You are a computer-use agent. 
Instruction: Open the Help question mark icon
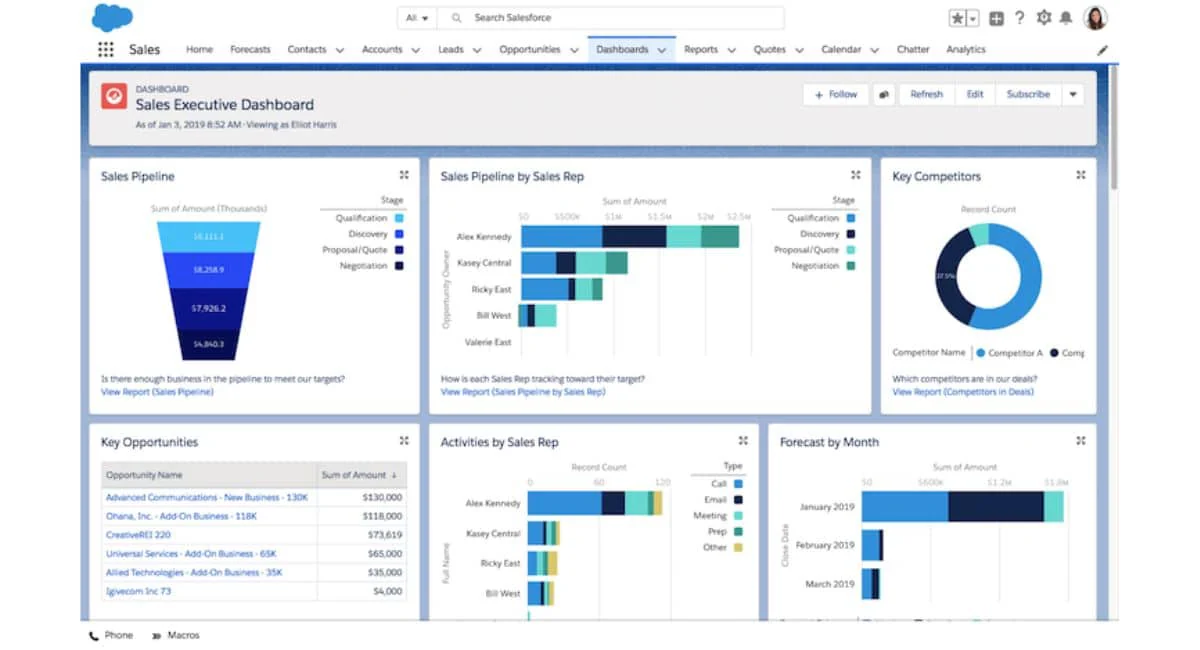coord(1020,18)
